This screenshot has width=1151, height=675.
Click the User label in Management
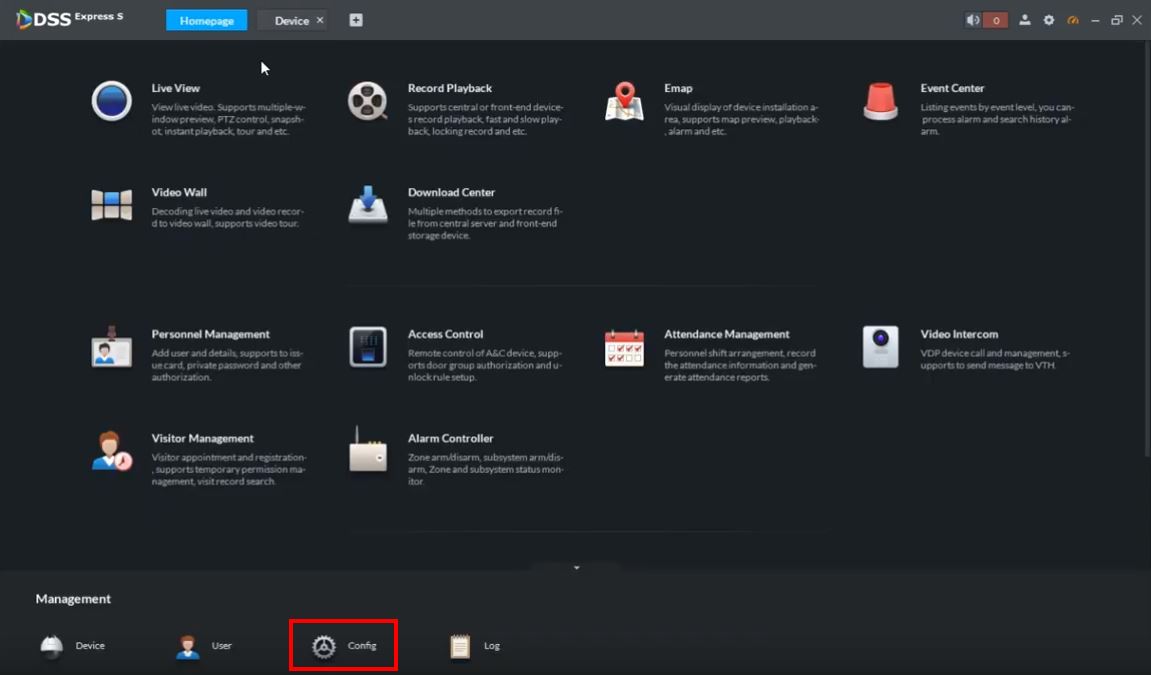222,646
